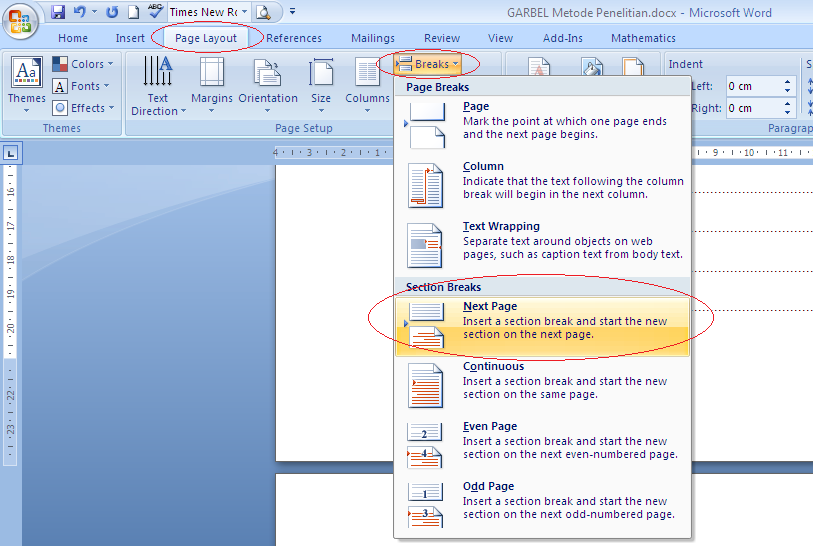Image resolution: width=813 pixels, height=546 pixels.
Task: Open theme Colors options
Action: click(x=83, y=64)
